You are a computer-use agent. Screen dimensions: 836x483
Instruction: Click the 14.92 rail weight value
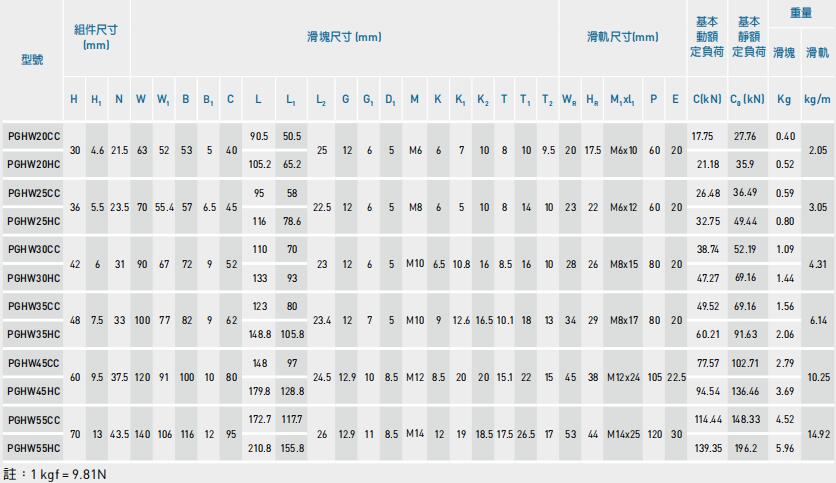pyautogui.click(x=818, y=433)
